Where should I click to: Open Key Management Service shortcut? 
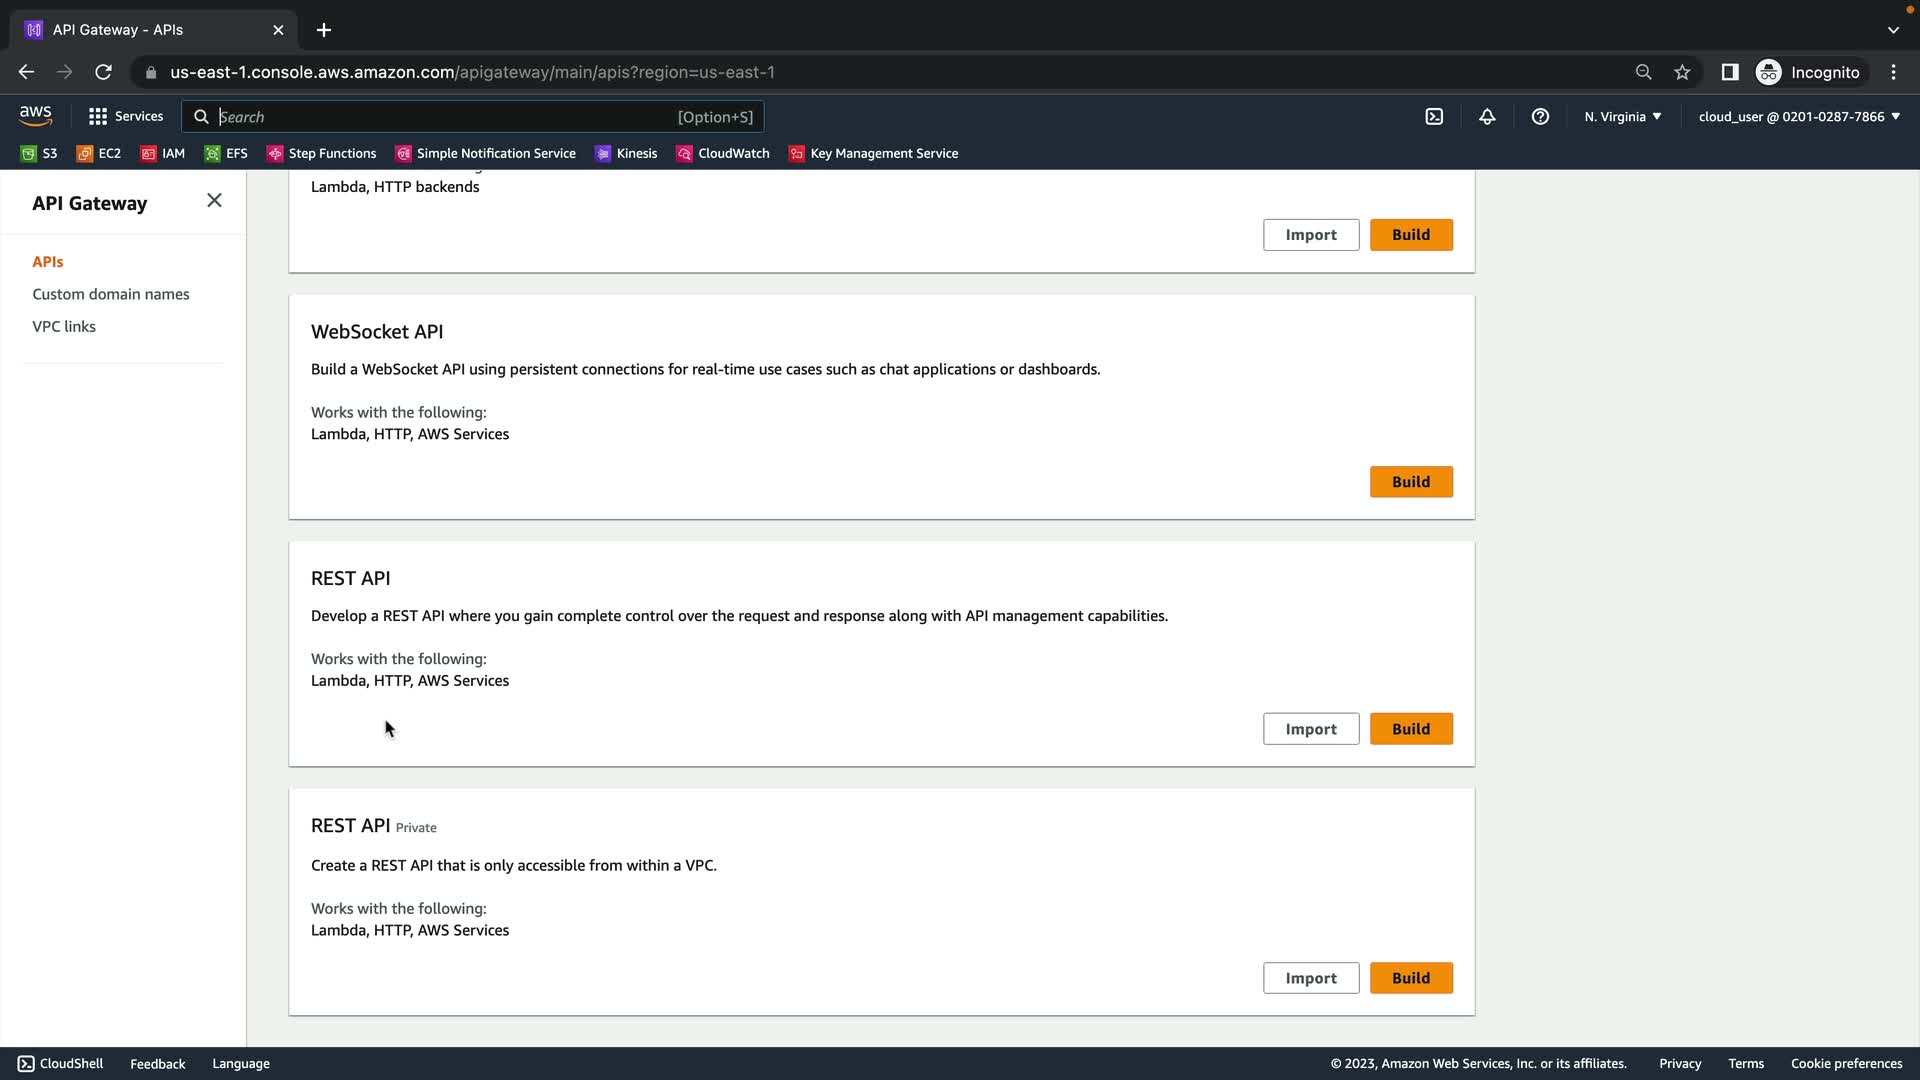pyautogui.click(x=873, y=153)
